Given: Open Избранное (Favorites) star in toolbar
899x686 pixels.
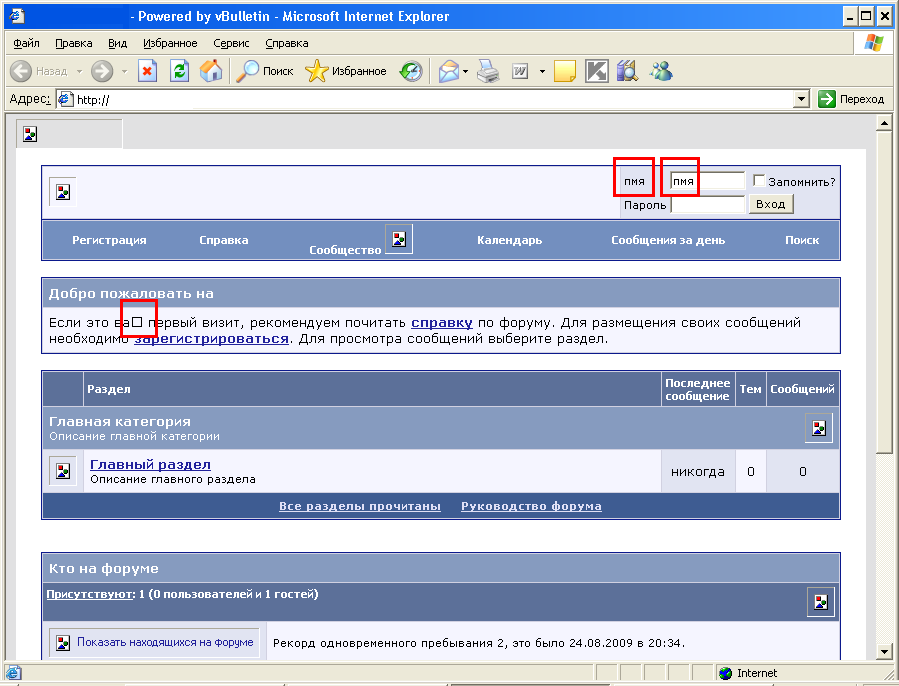Looking at the screenshot, I should (346, 71).
